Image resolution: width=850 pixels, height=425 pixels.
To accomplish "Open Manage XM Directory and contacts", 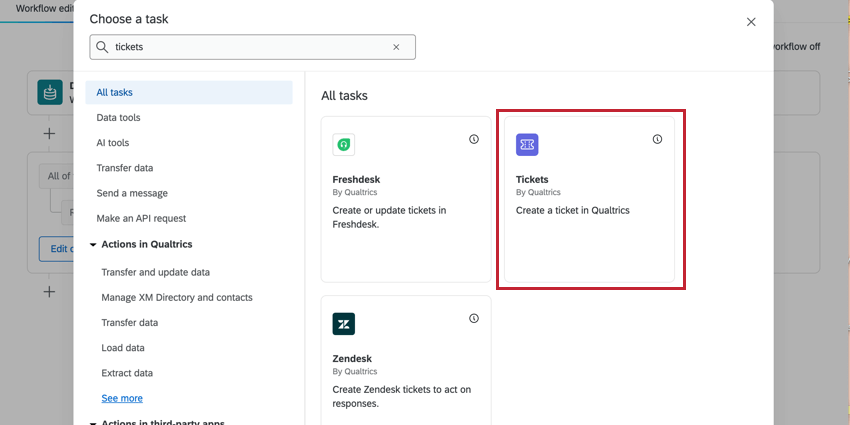I will (176, 297).
